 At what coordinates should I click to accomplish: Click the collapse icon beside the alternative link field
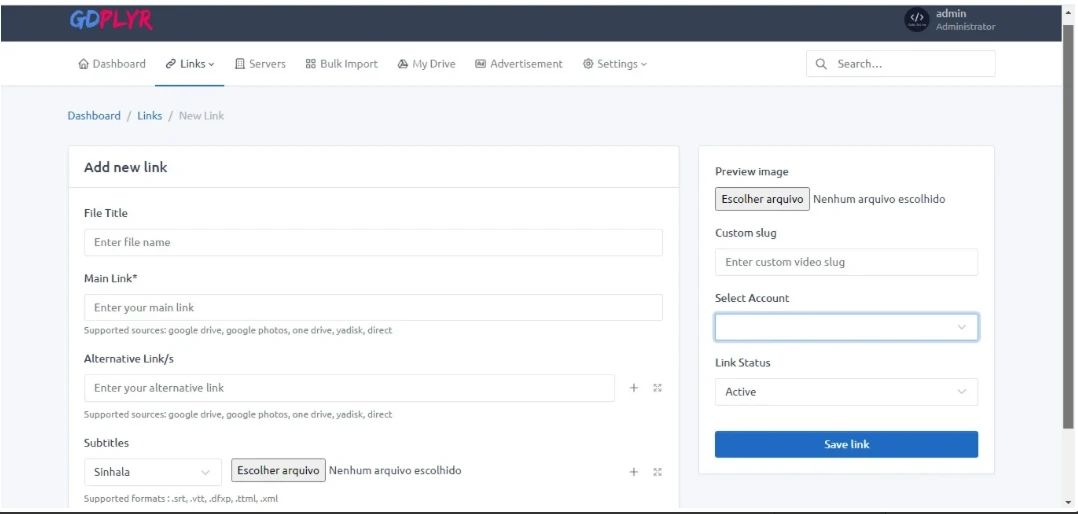coord(657,388)
